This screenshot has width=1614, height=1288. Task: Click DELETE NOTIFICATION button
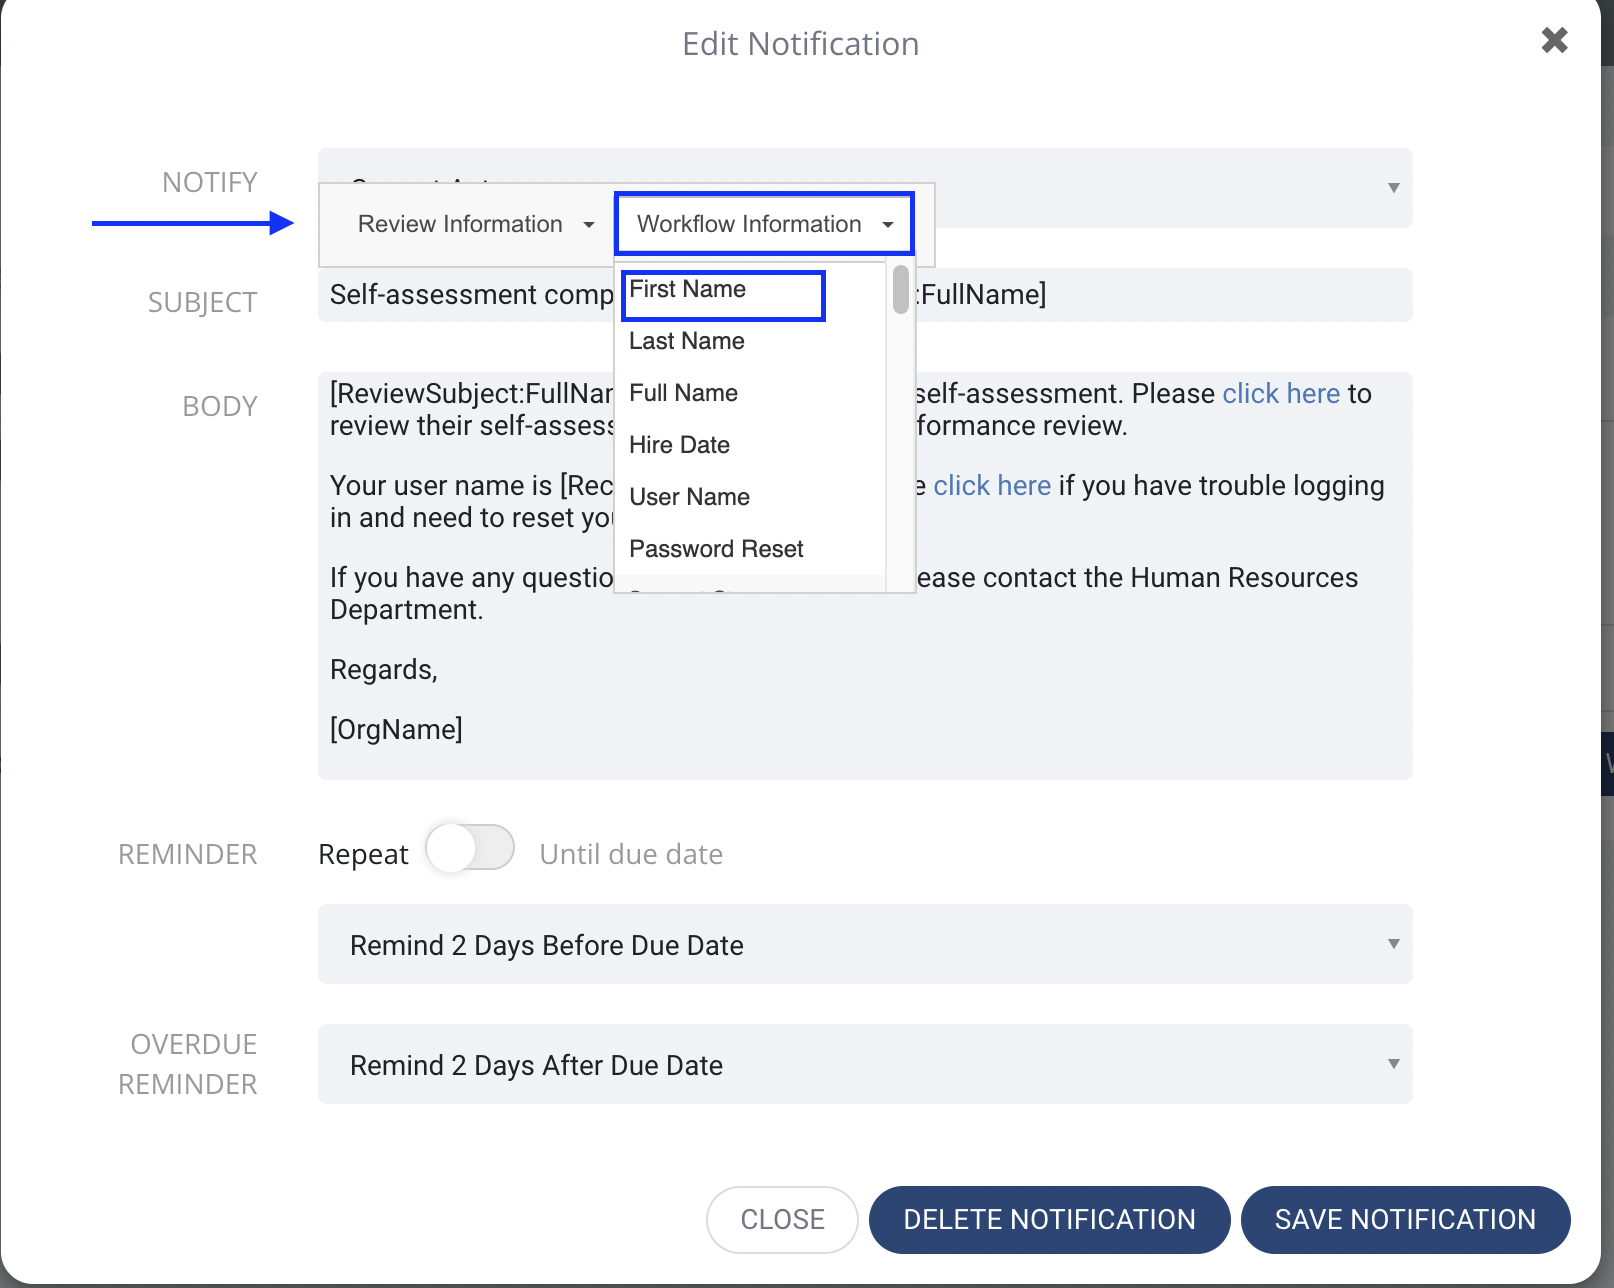coord(1049,1220)
